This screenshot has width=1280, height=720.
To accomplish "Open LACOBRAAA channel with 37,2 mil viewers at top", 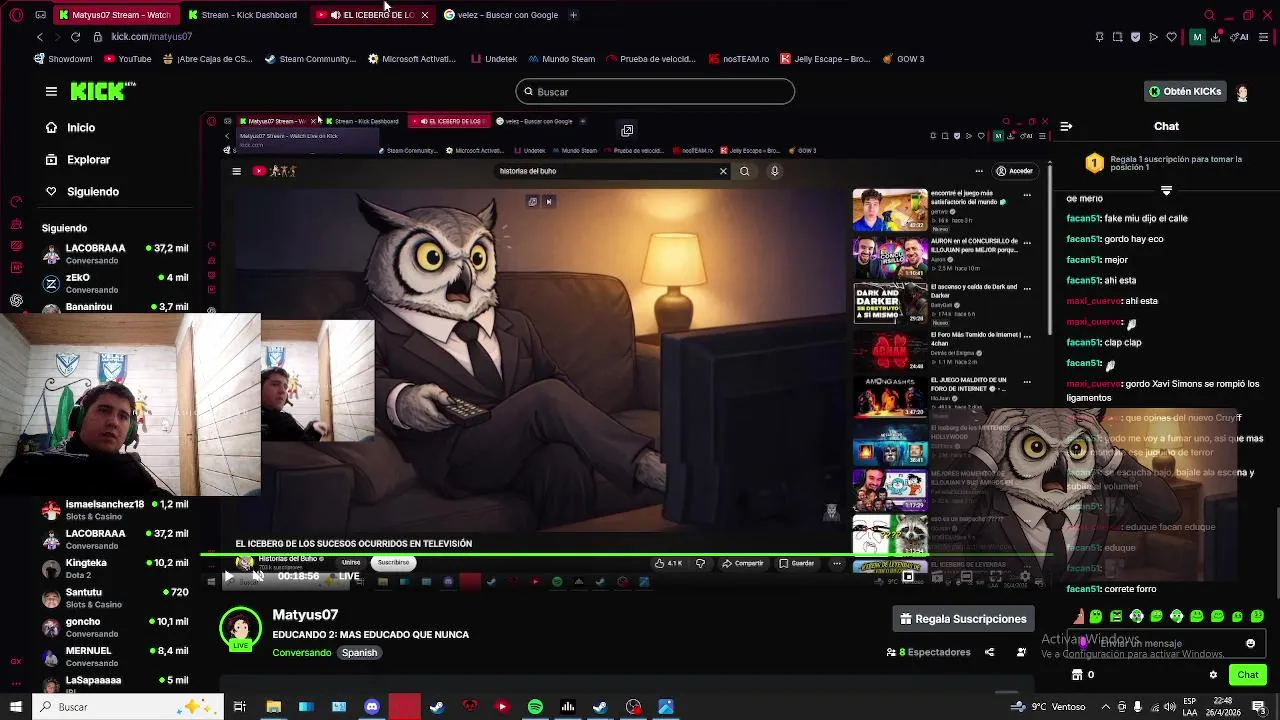I will click(115, 254).
